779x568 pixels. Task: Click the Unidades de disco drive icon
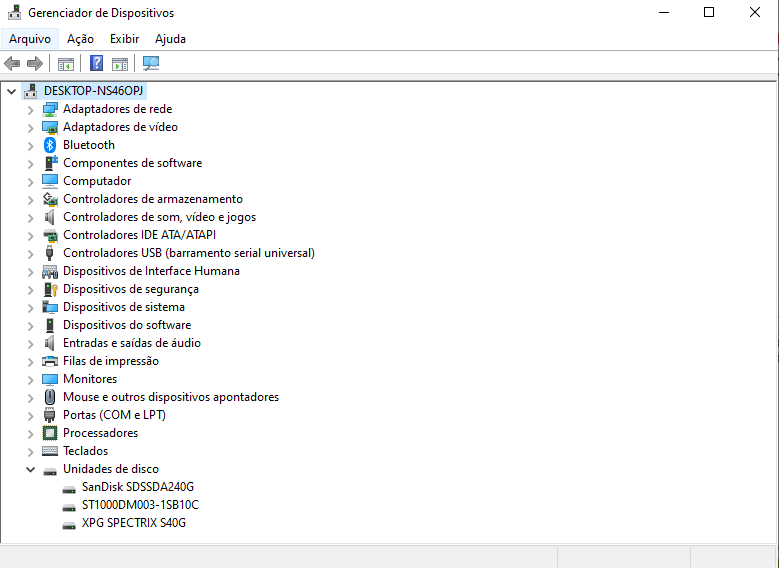point(50,470)
